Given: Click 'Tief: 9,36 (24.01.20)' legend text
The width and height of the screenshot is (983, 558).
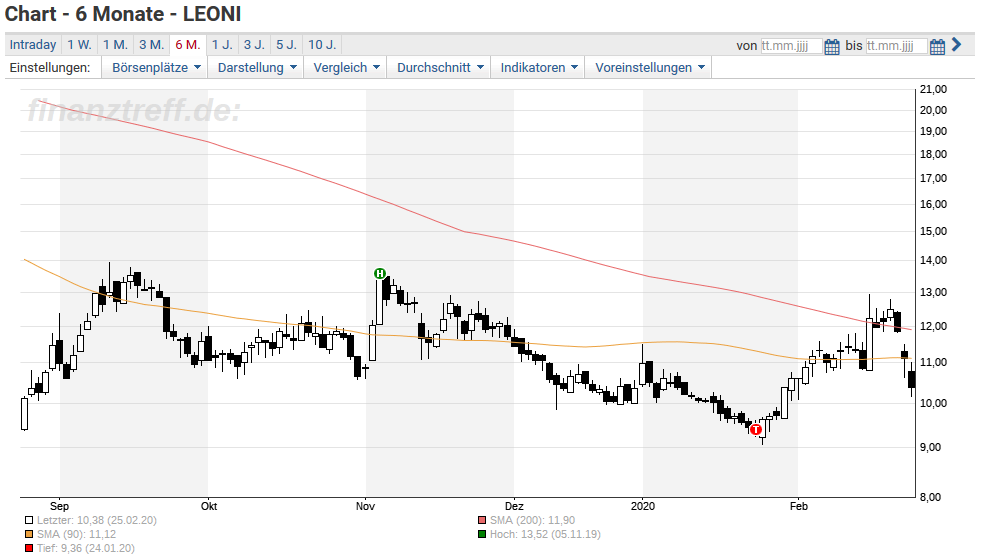Looking at the screenshot, I should 85,549.
